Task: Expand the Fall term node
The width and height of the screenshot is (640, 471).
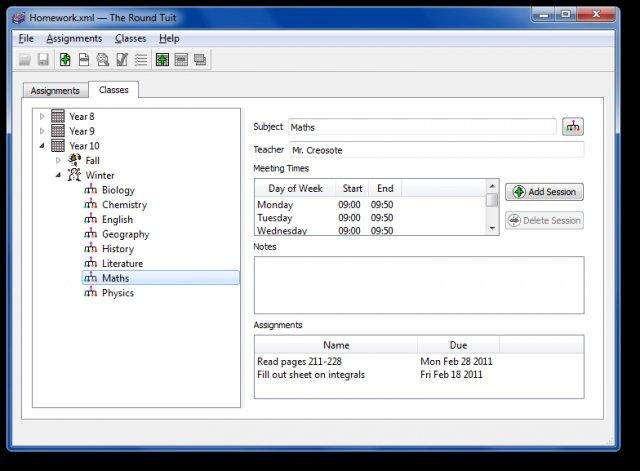Action: point(58,160)
